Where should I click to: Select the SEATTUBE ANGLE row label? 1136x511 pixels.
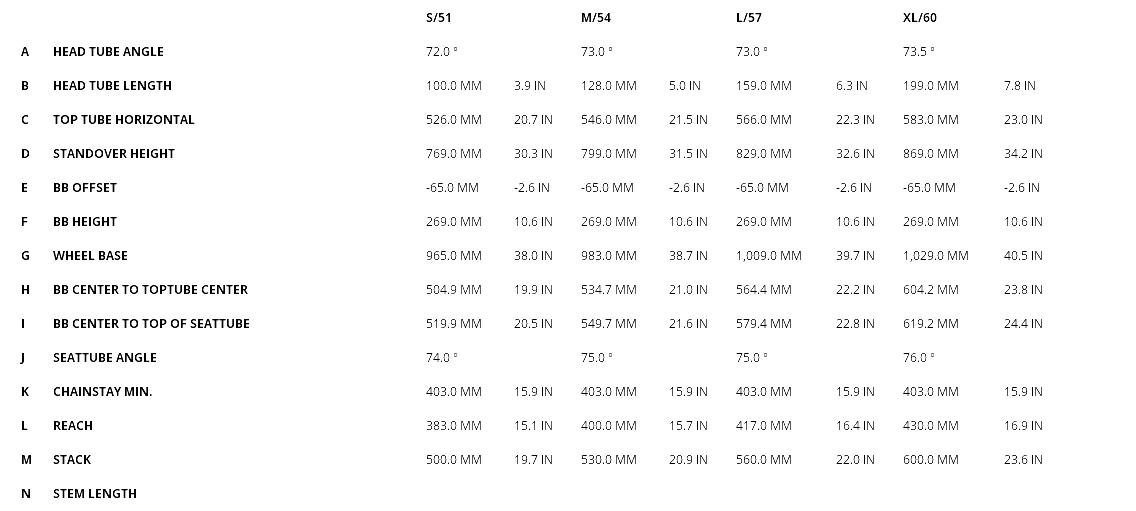(105, 358)
